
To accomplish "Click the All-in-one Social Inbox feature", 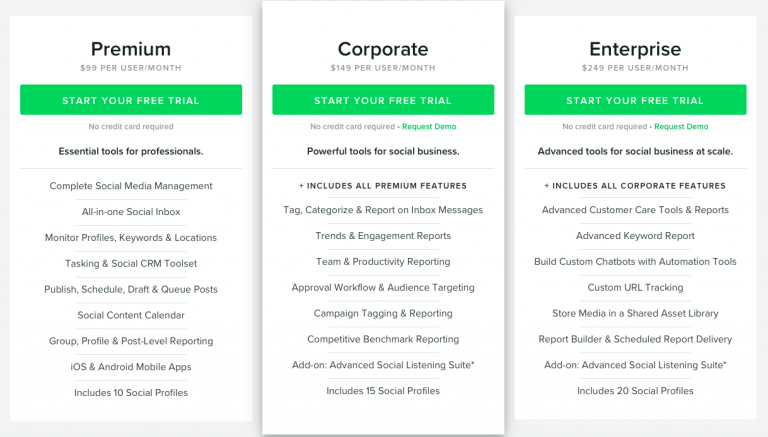I will pos(131,212).
